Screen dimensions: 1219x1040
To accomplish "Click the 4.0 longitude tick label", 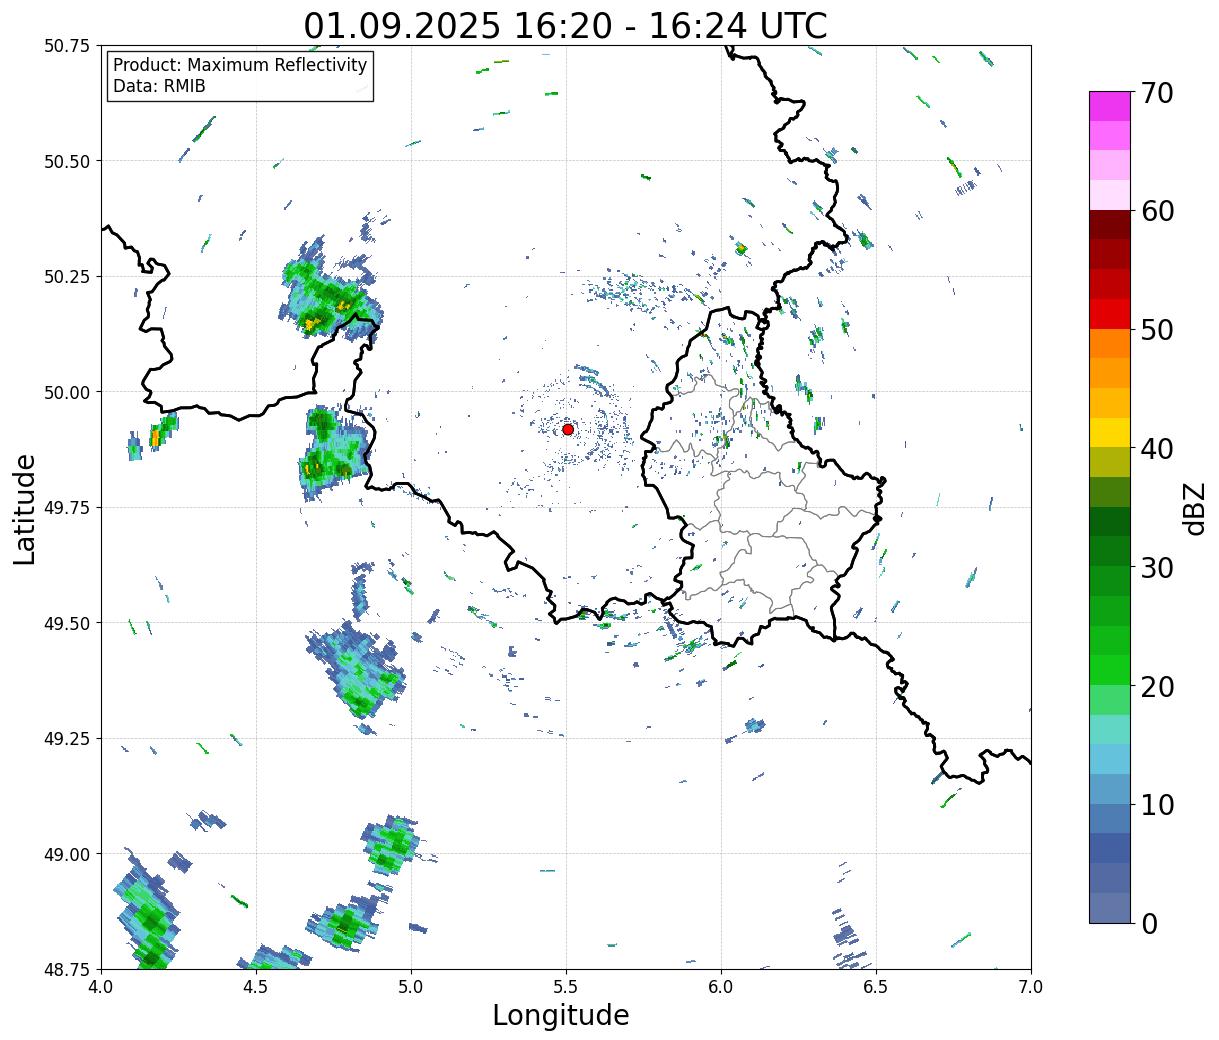I will [x=101, y=987].
